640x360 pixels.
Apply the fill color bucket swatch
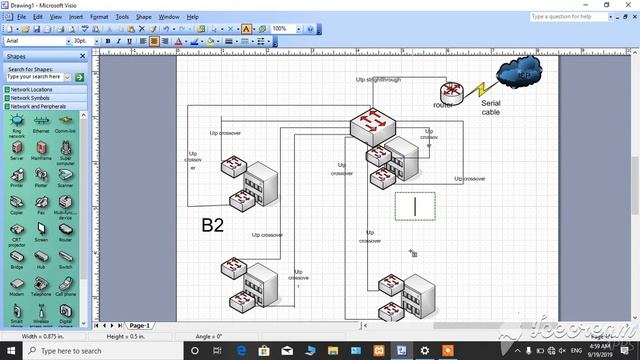point(211,41)
